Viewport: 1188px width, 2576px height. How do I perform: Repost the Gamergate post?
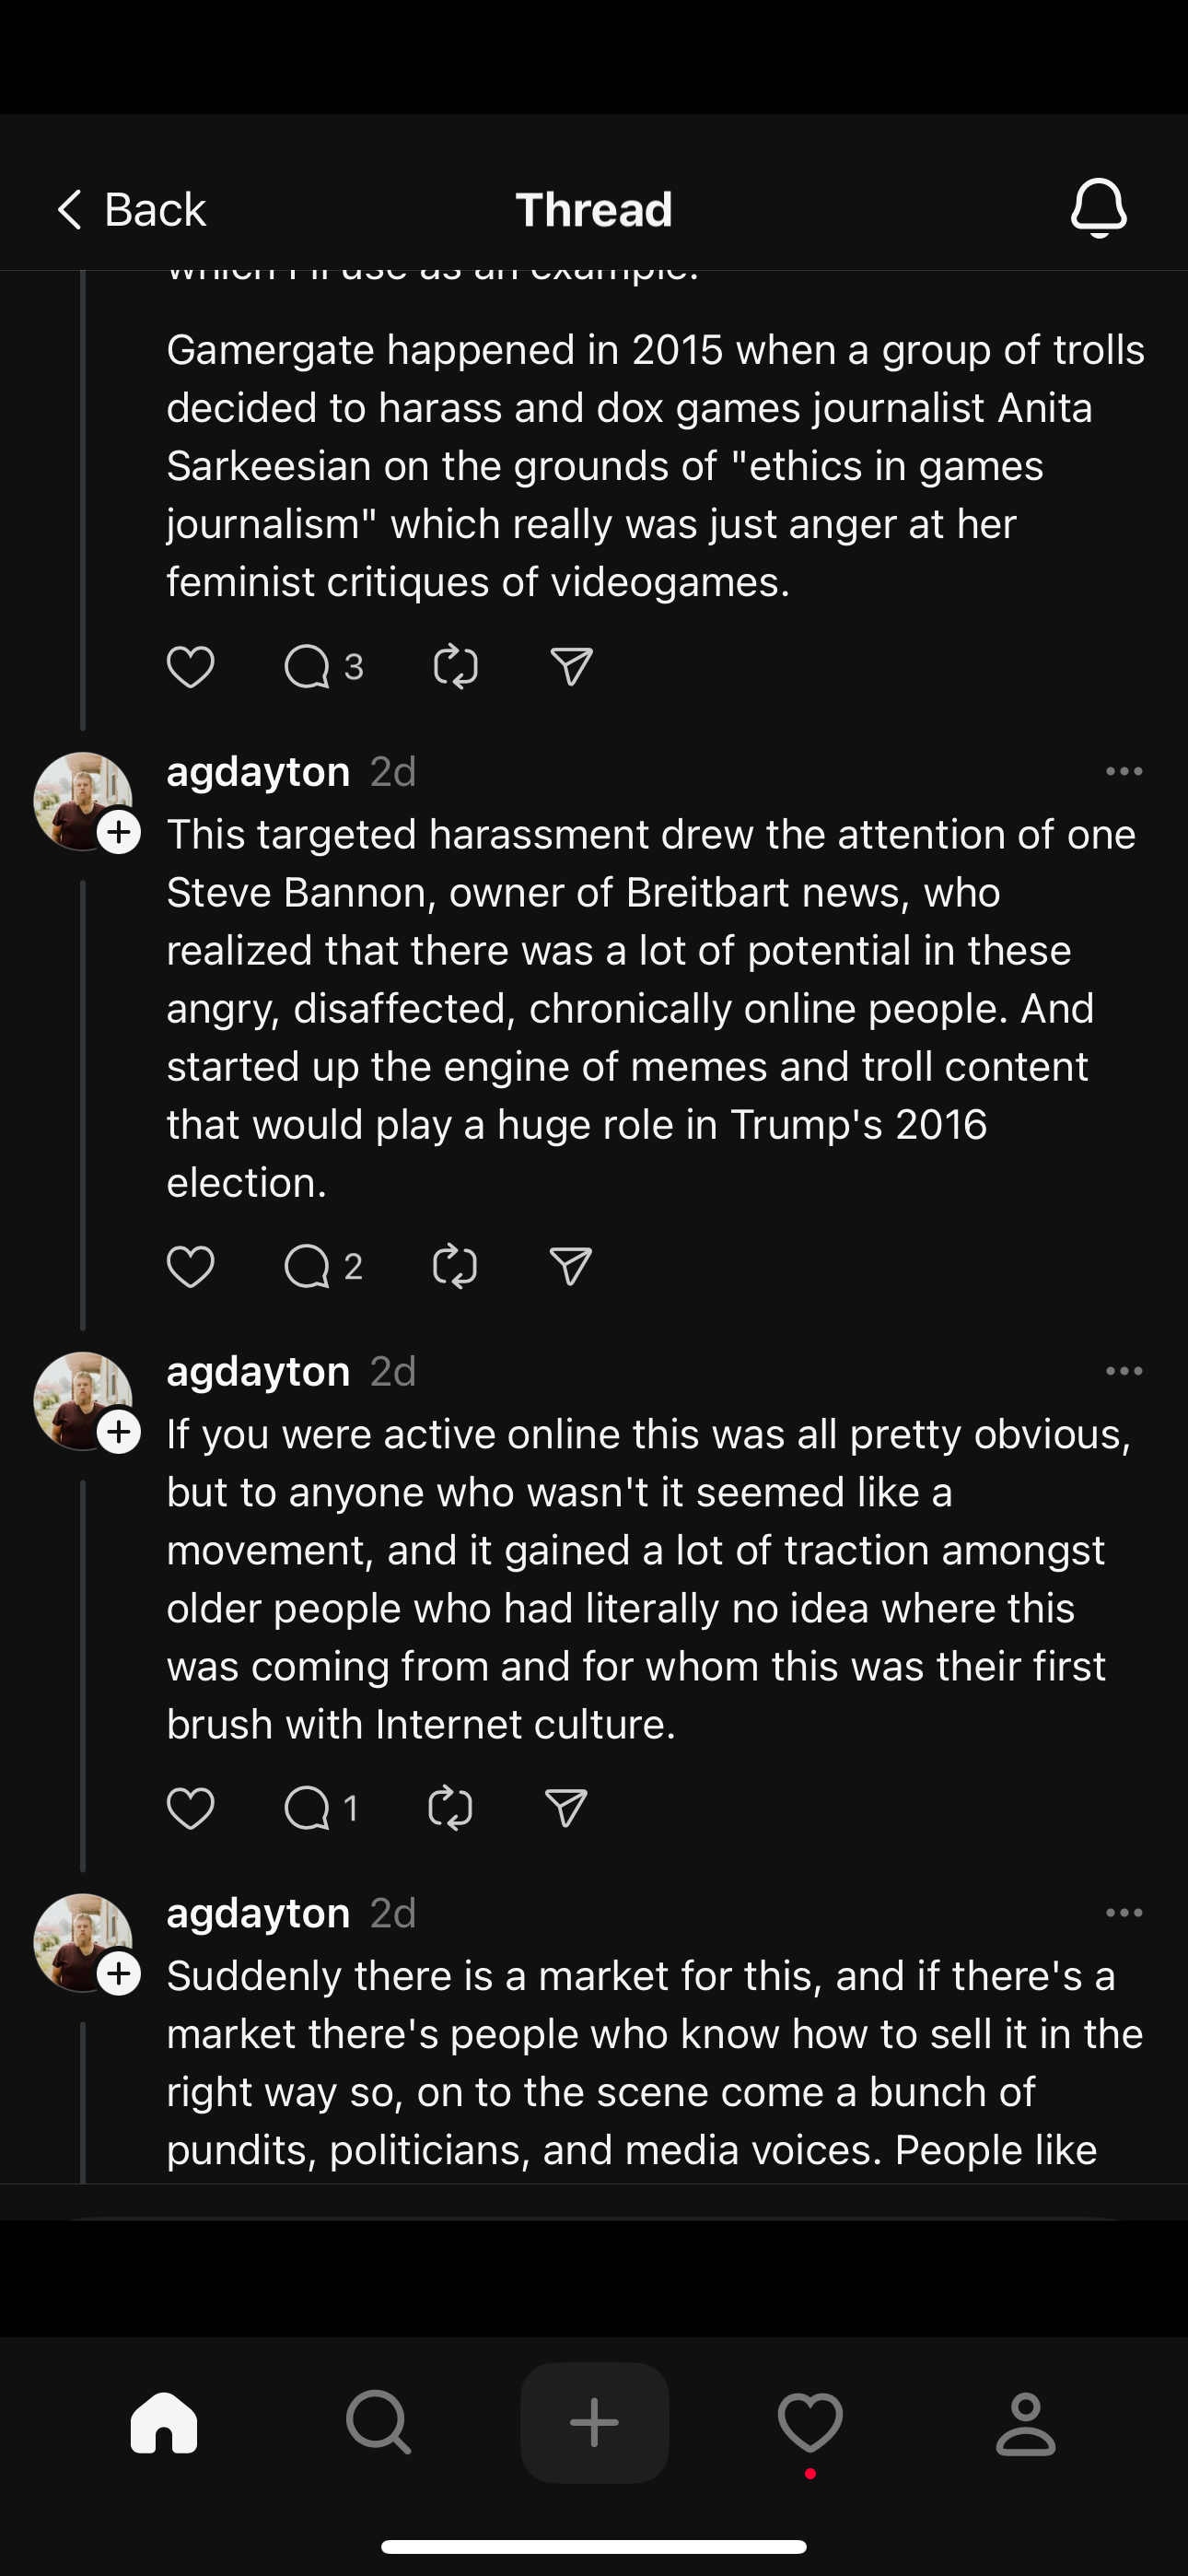pos(455,667)
